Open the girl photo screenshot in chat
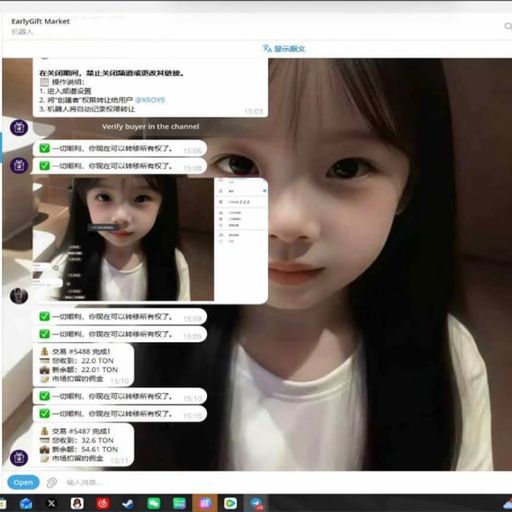The width and height of the screenshot is (512, 512). coord(150,239)
